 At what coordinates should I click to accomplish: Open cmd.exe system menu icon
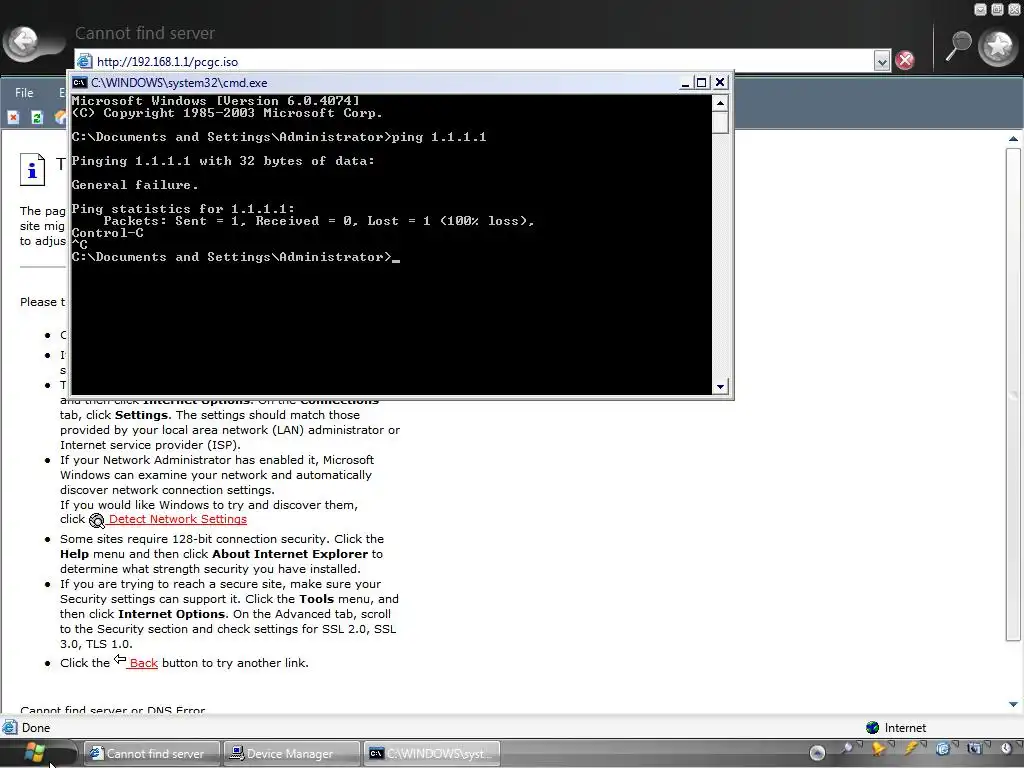[x=80, y=82]
